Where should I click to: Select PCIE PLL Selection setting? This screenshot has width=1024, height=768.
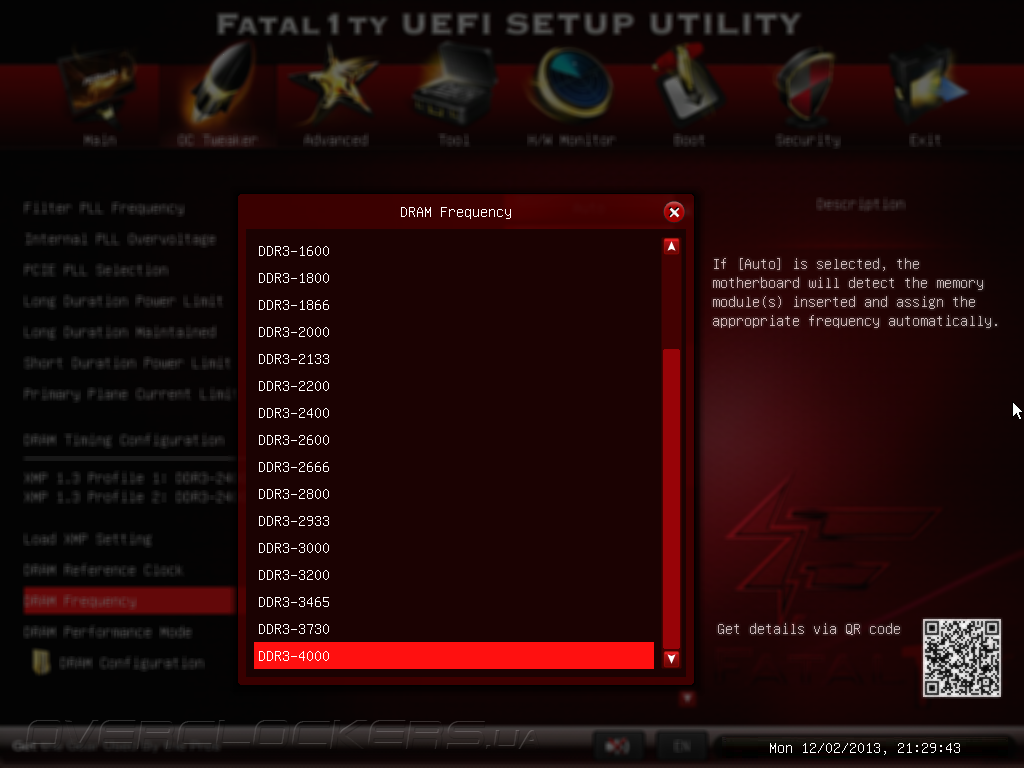[x=96, y=270]
